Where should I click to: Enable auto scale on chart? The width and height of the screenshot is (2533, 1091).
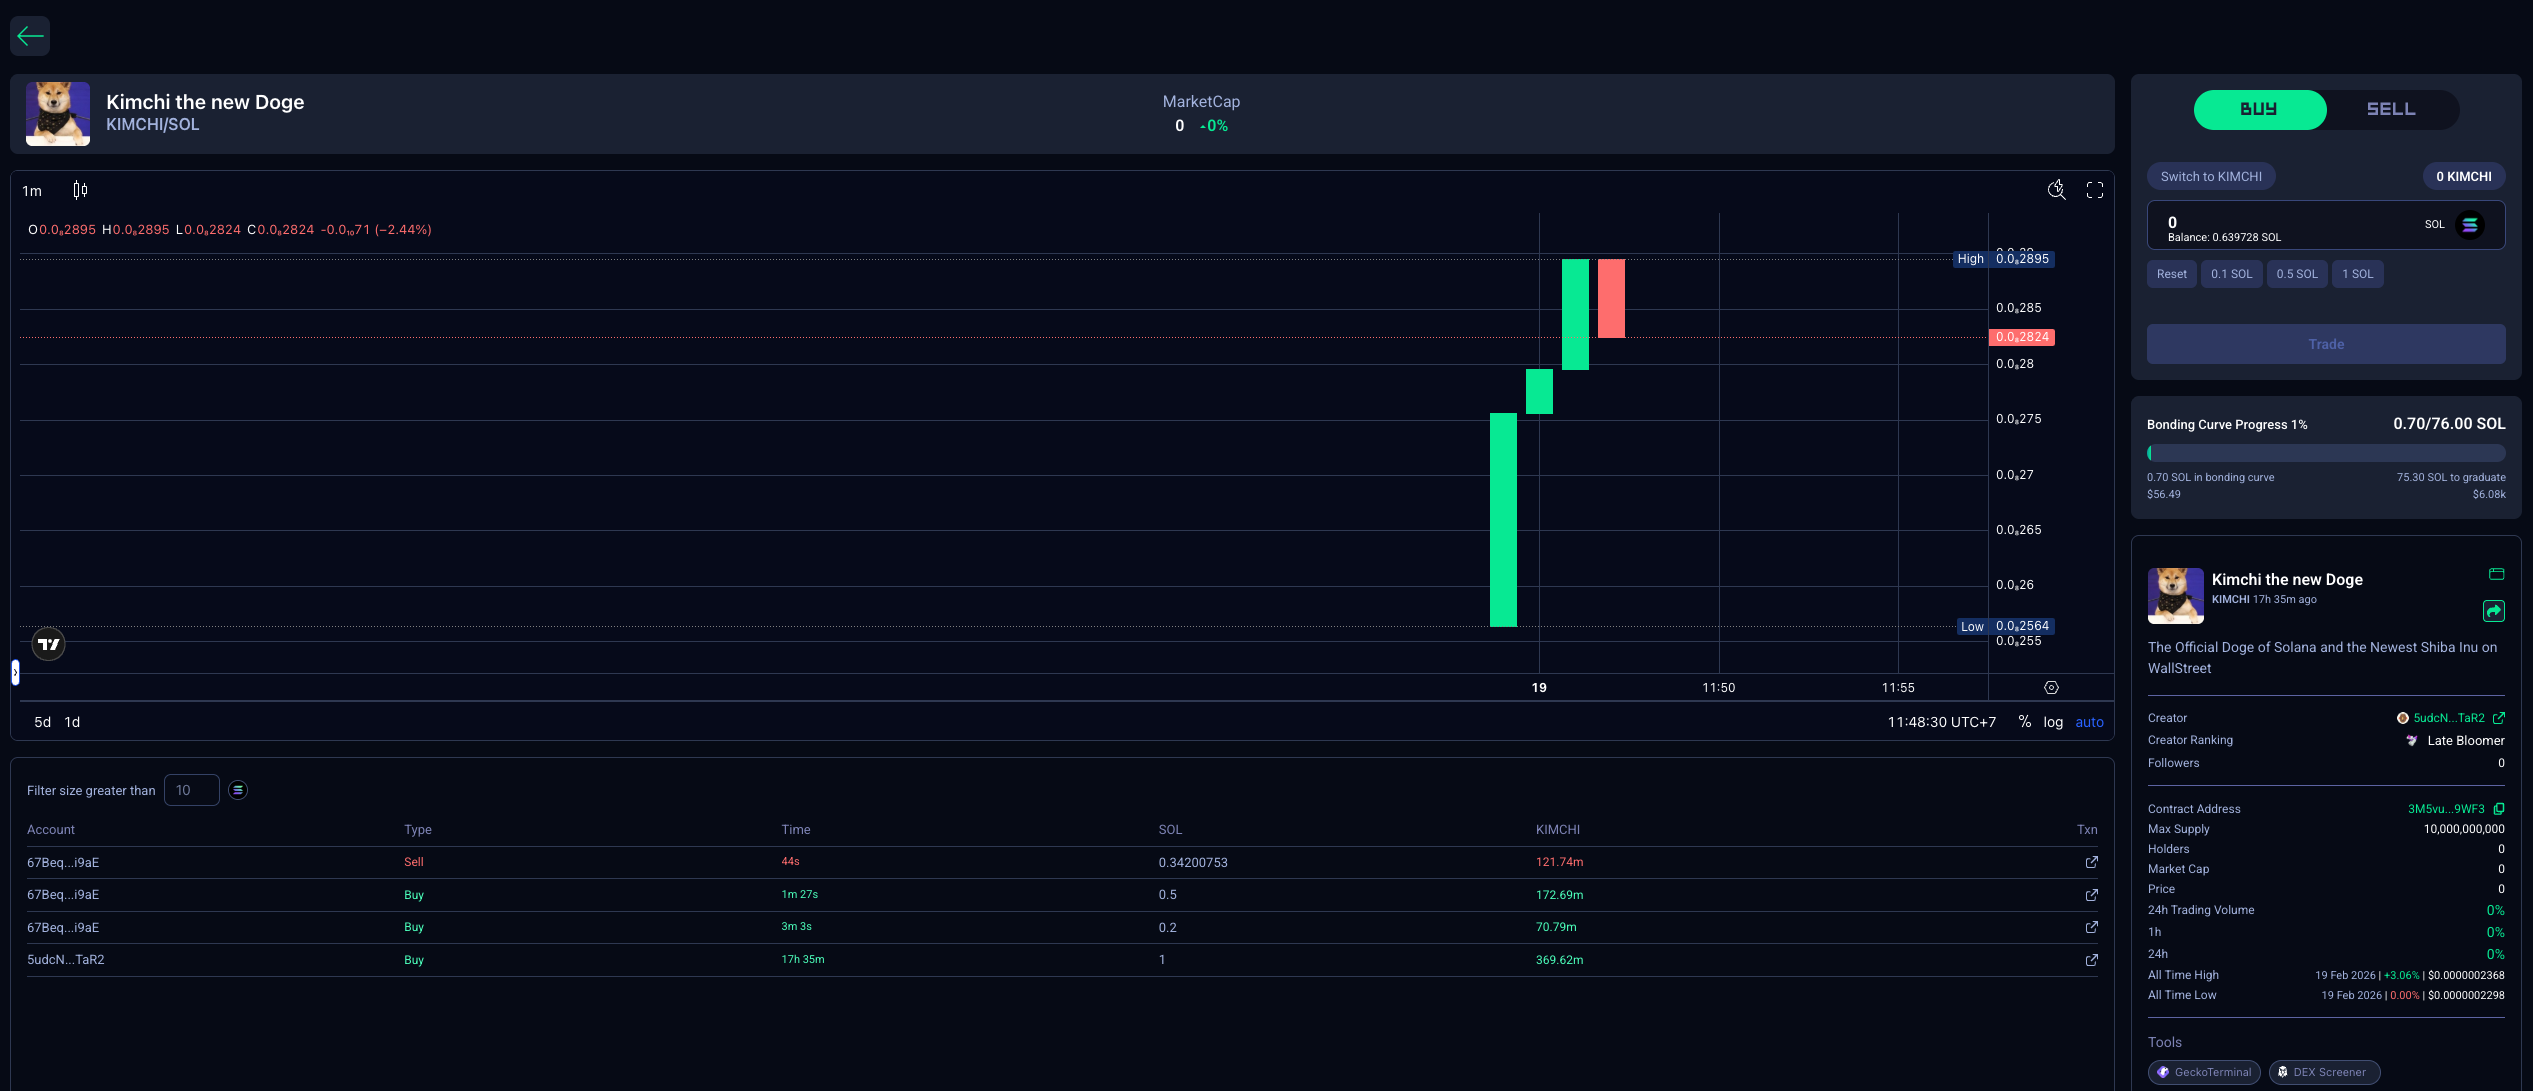pos(2089,722)
